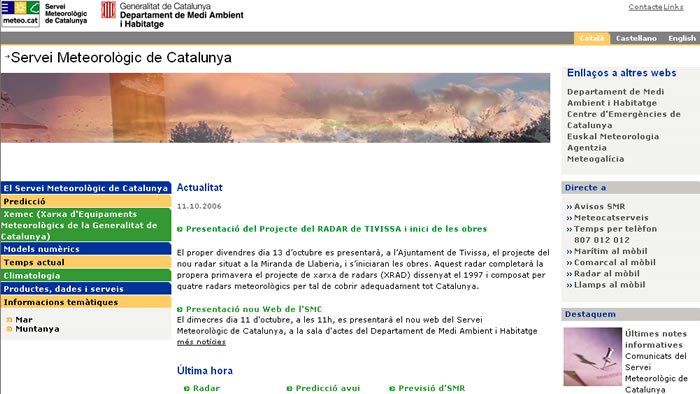The height and width of the screenshot is (394, 700).
Task: Open the Links link at top right
Action: [673, 7]
